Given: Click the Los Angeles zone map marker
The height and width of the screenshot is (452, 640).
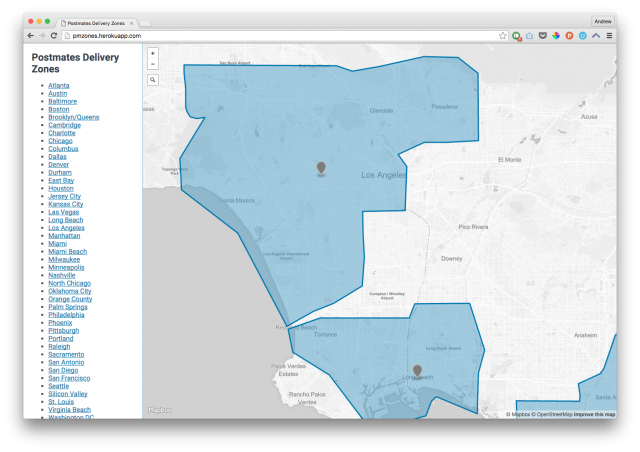Looking at the screenshot, I should tap(321, 168).
